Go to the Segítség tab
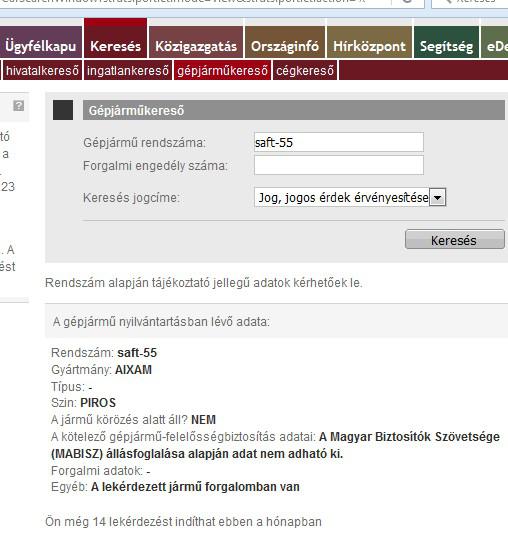Viewport: 508px width, 542px height. (446, 42)
